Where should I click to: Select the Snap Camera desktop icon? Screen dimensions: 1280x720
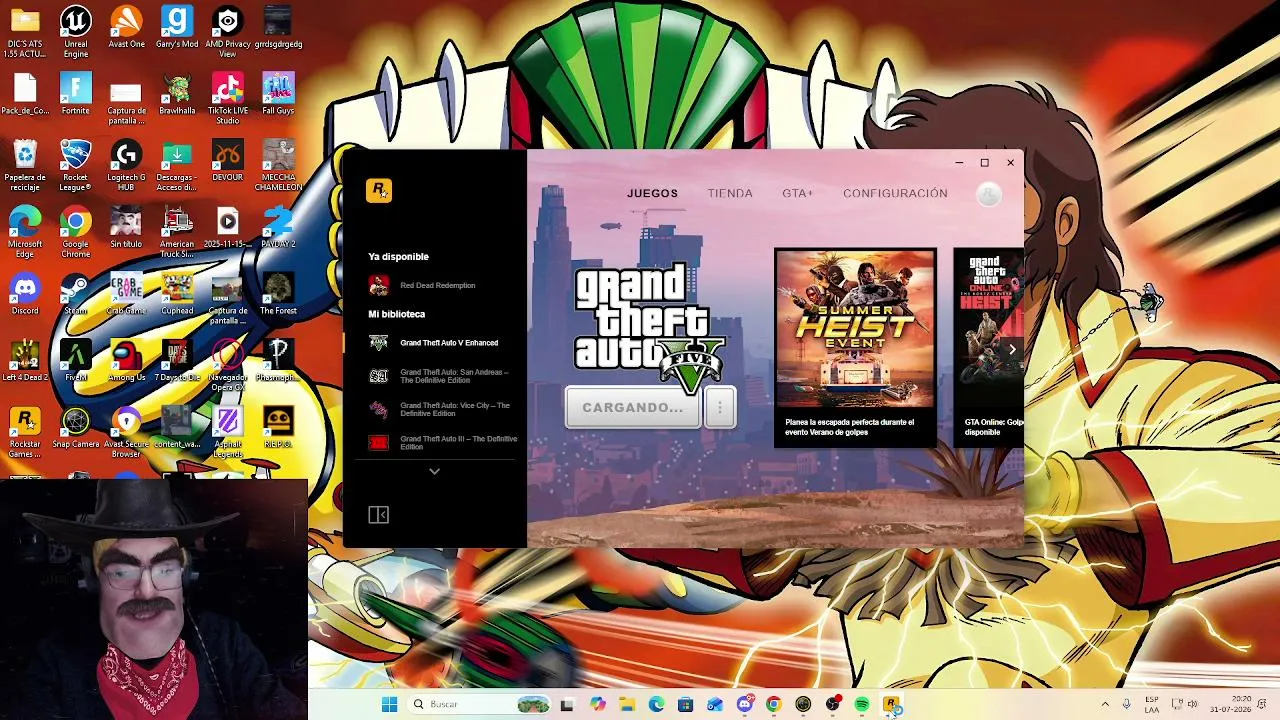[x=76, y=428]
